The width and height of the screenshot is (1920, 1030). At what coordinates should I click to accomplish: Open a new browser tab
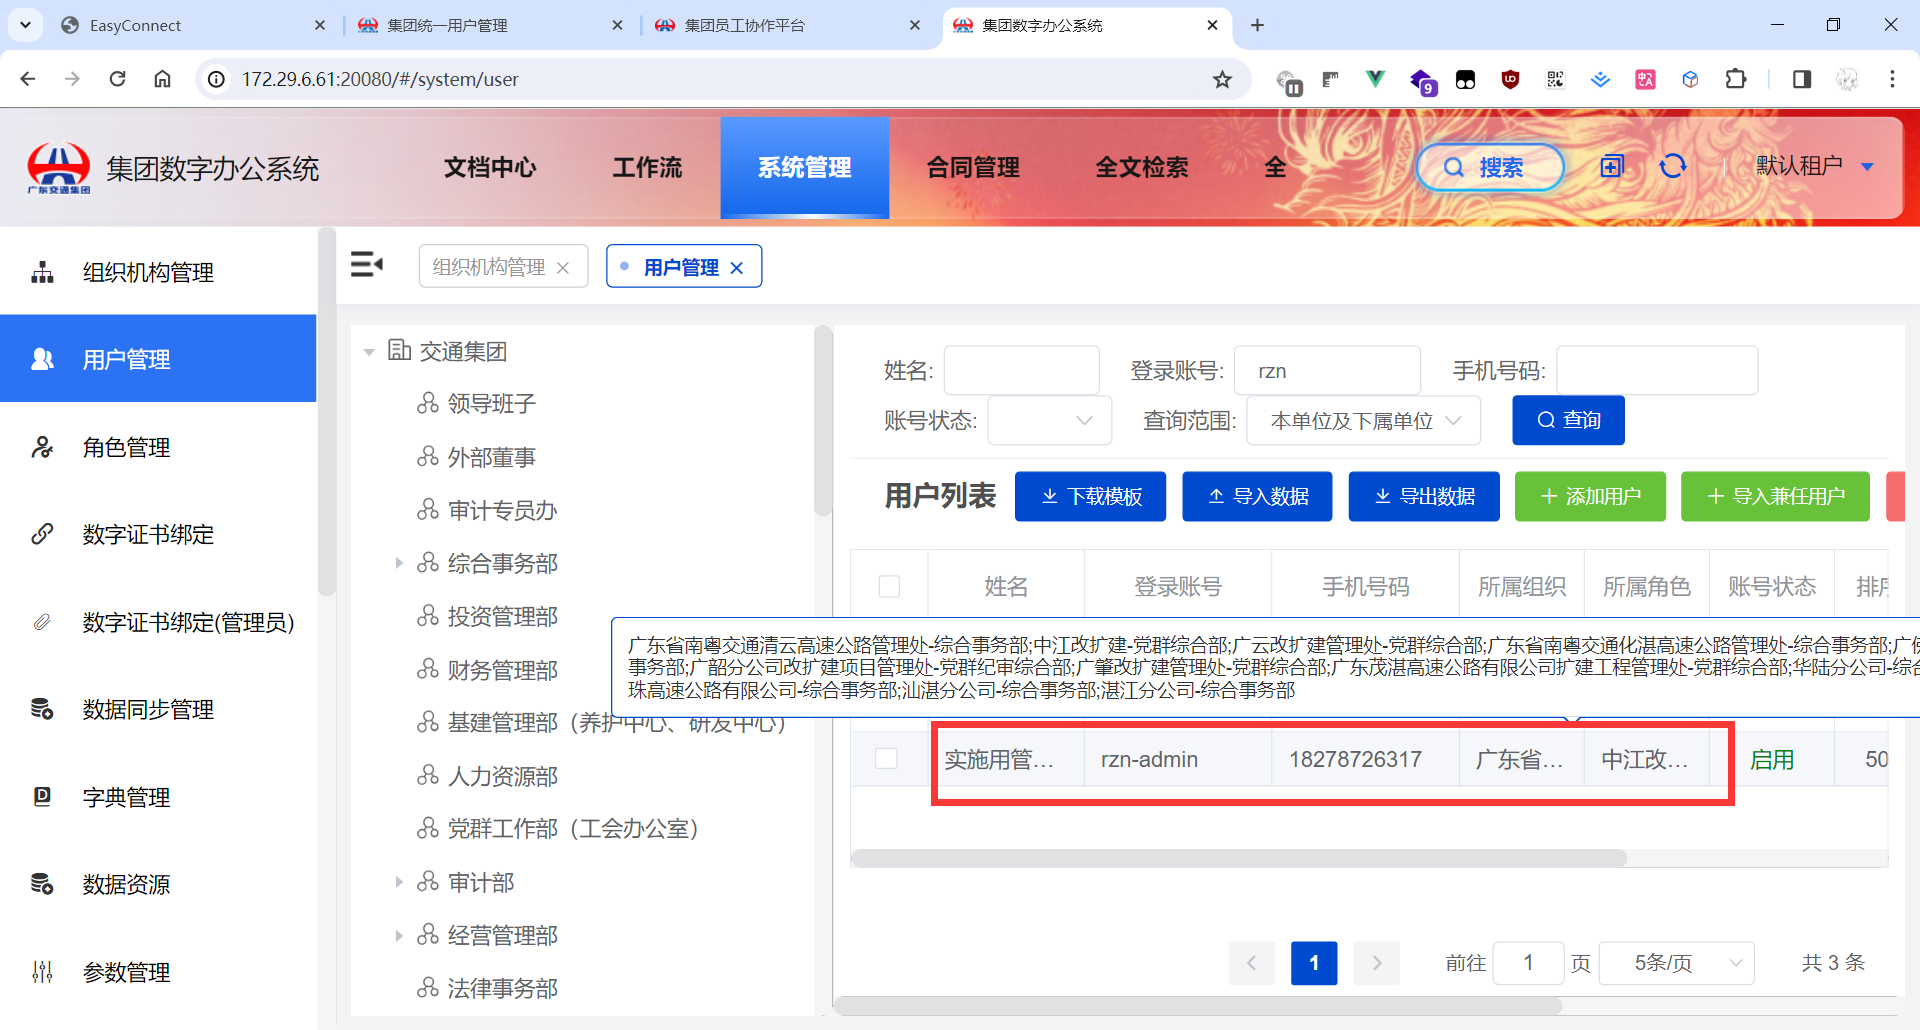1257,25
